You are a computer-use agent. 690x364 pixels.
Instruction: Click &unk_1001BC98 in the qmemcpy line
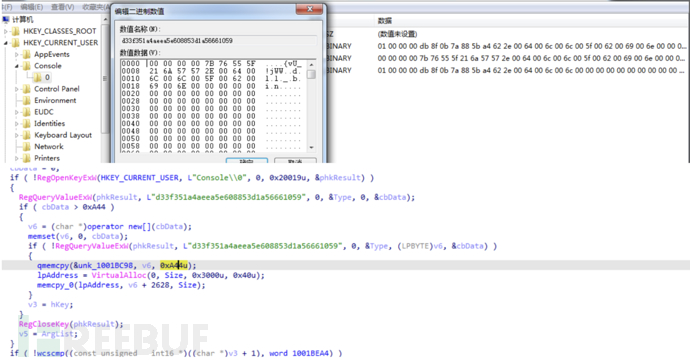(x=103, y=265)
